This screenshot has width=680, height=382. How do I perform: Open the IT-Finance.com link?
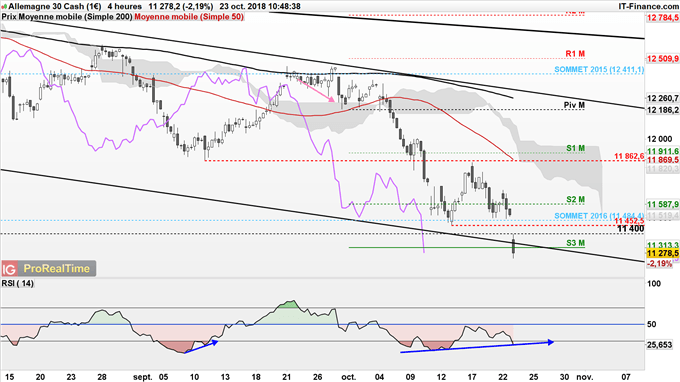[648, 7]
